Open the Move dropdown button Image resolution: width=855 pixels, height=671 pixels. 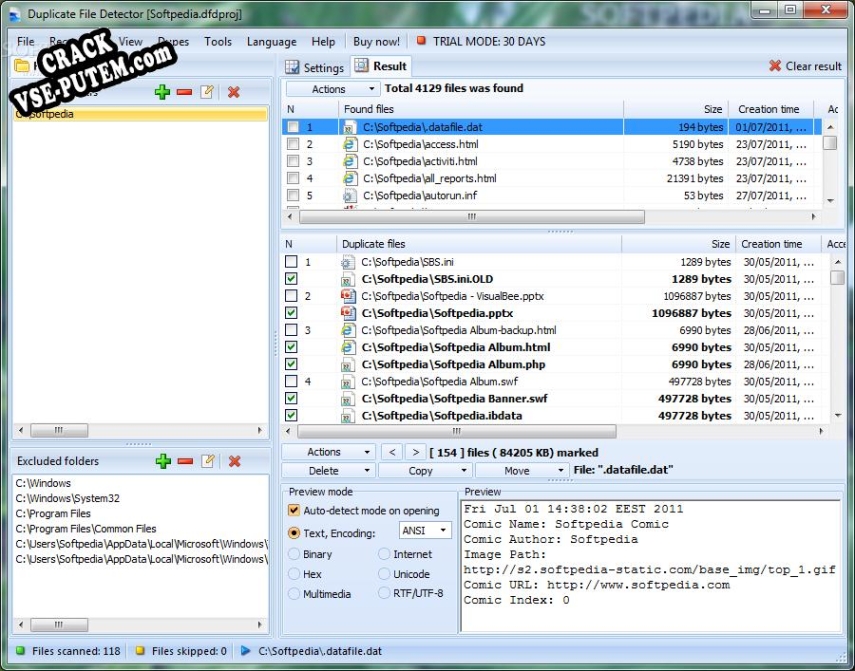tap(522, 470)
